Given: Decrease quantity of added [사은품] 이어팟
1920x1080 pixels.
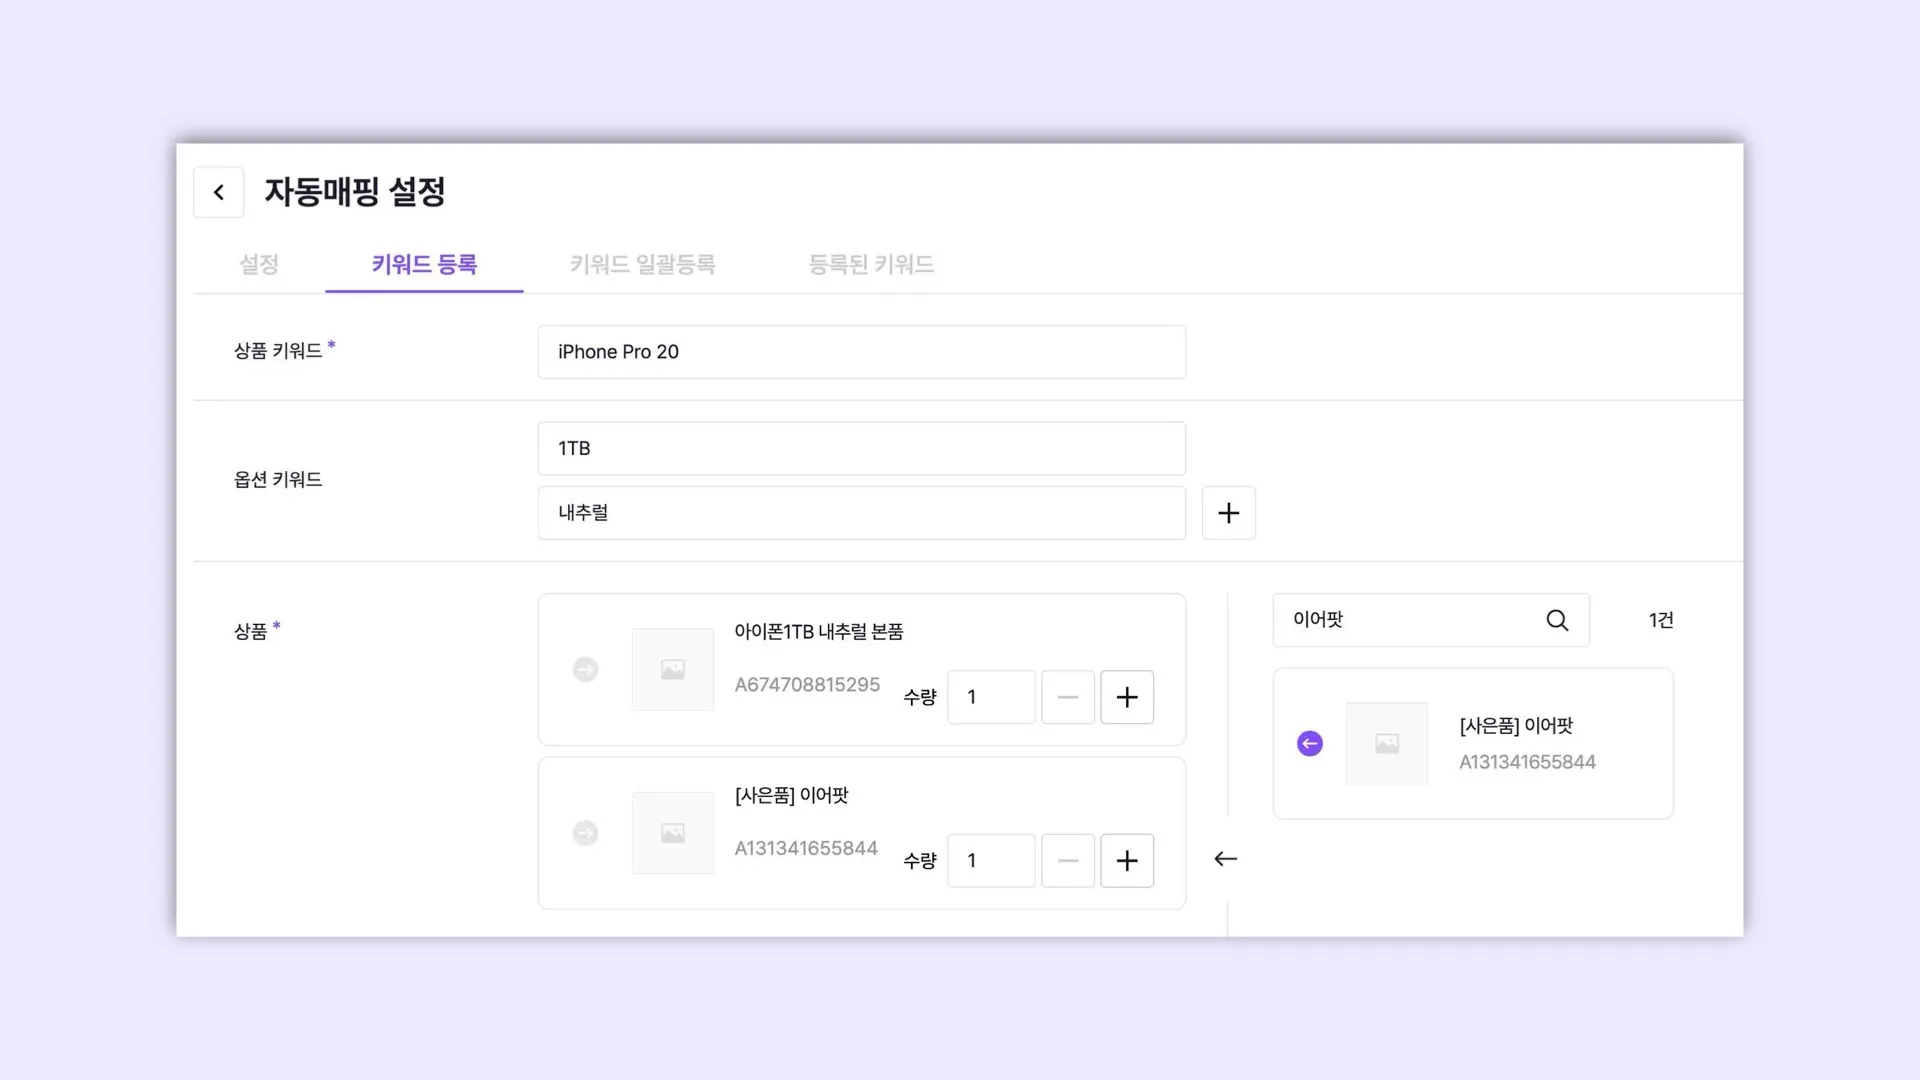Looking at the screenshot, I should coord(1067,860).
